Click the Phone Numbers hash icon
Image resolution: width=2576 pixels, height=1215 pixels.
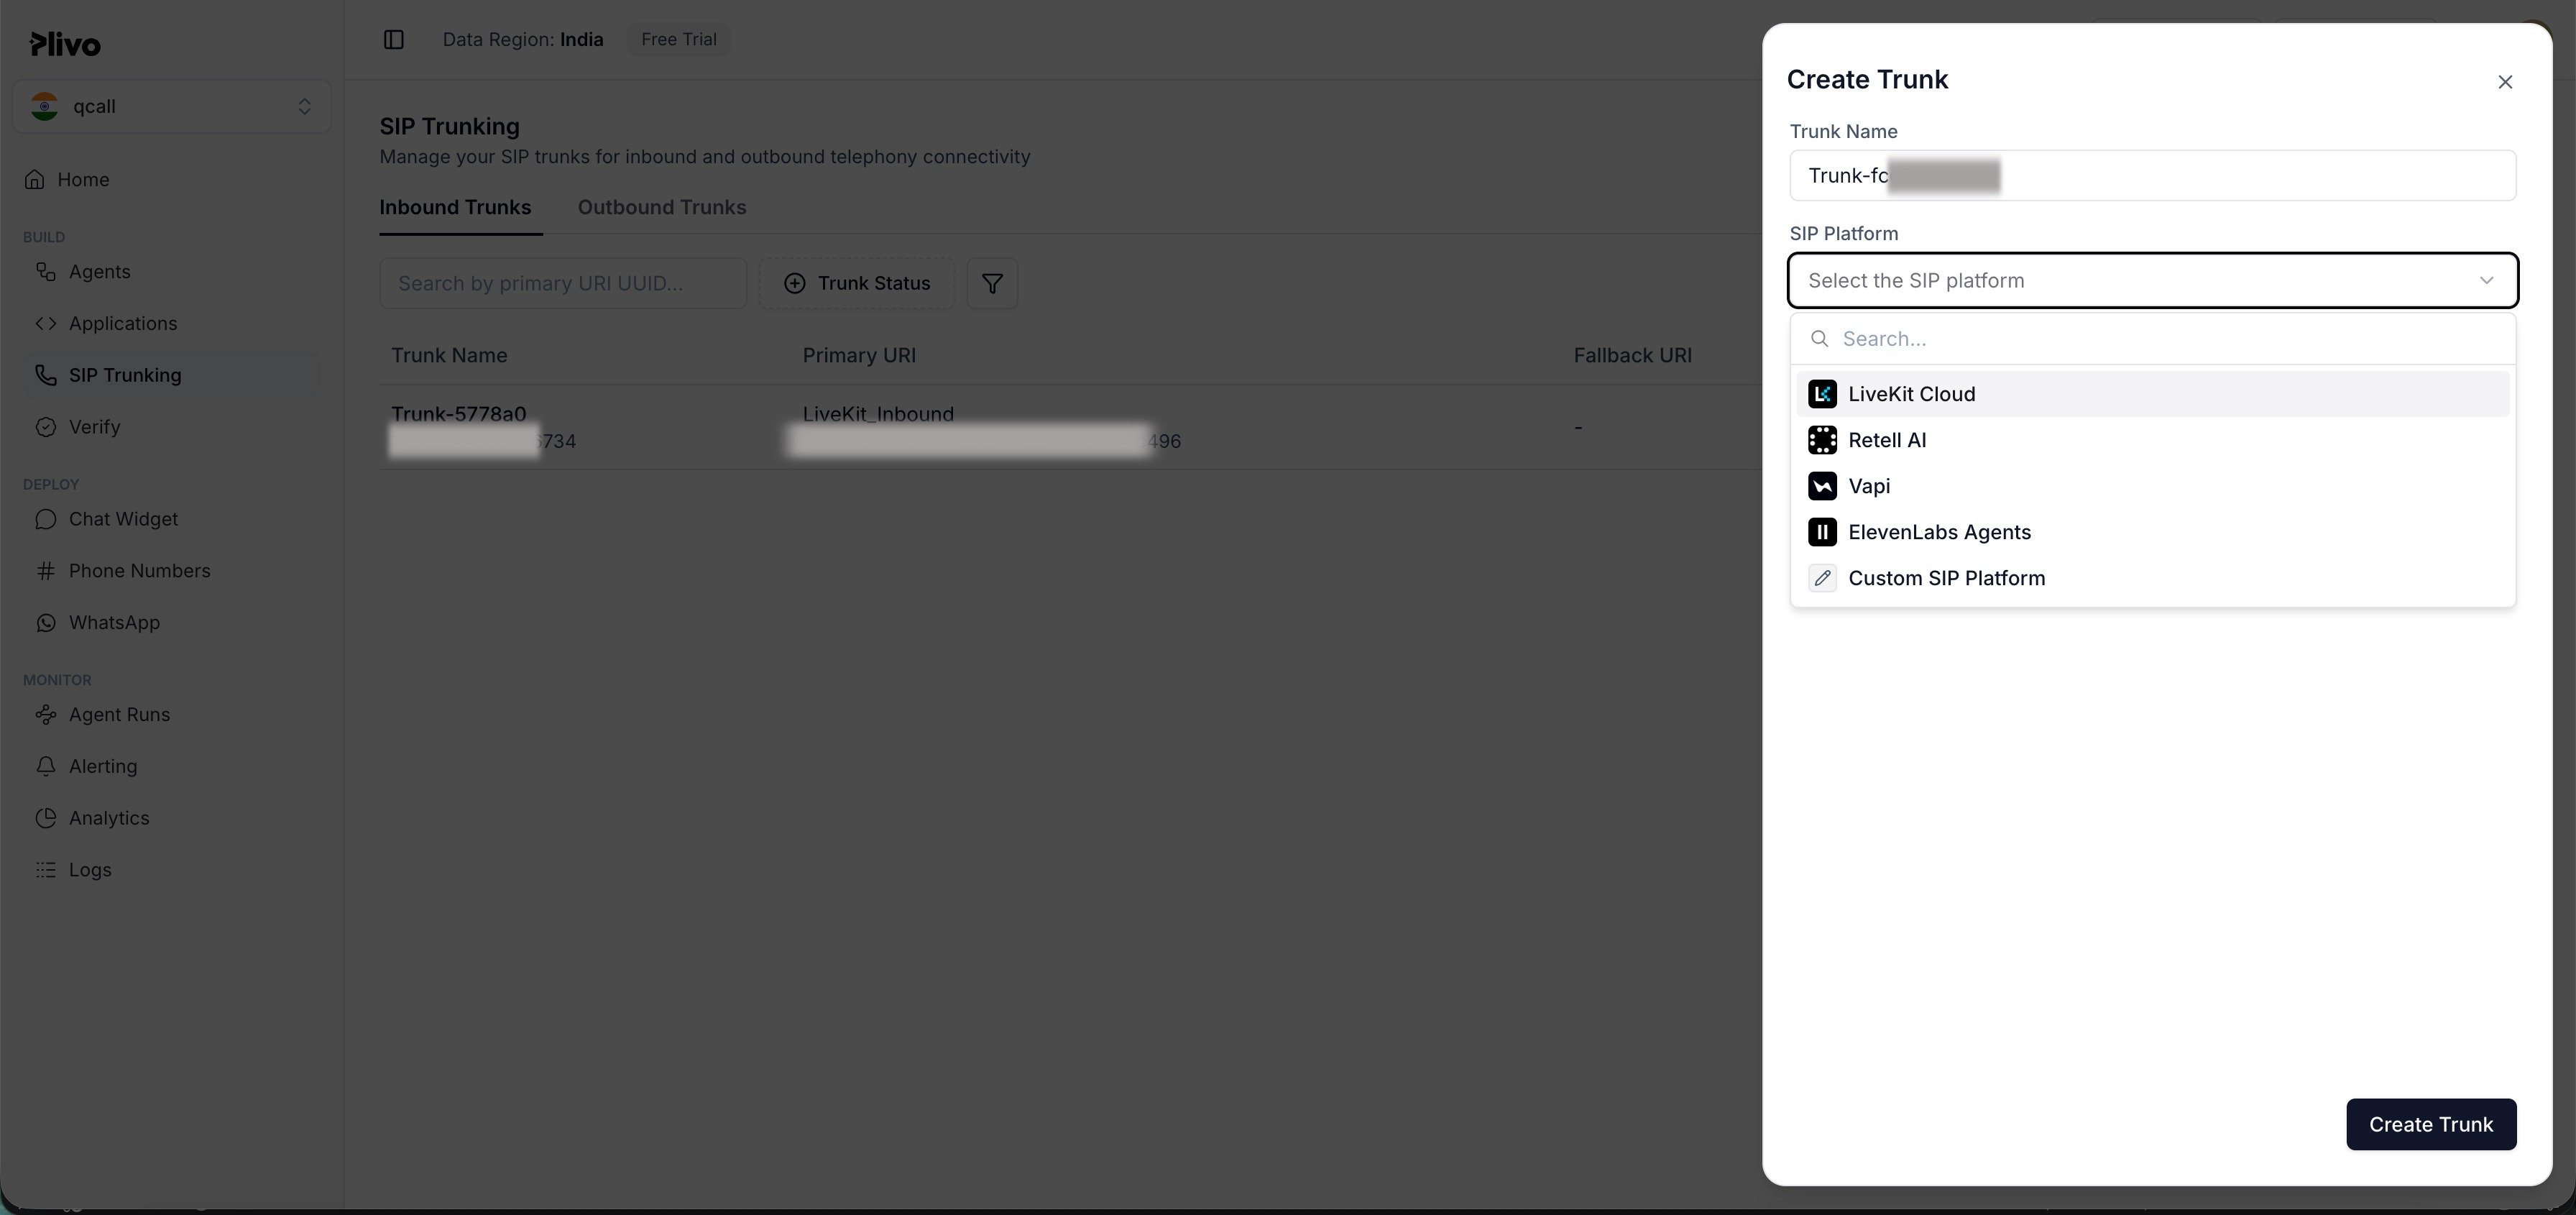point(46,571)
